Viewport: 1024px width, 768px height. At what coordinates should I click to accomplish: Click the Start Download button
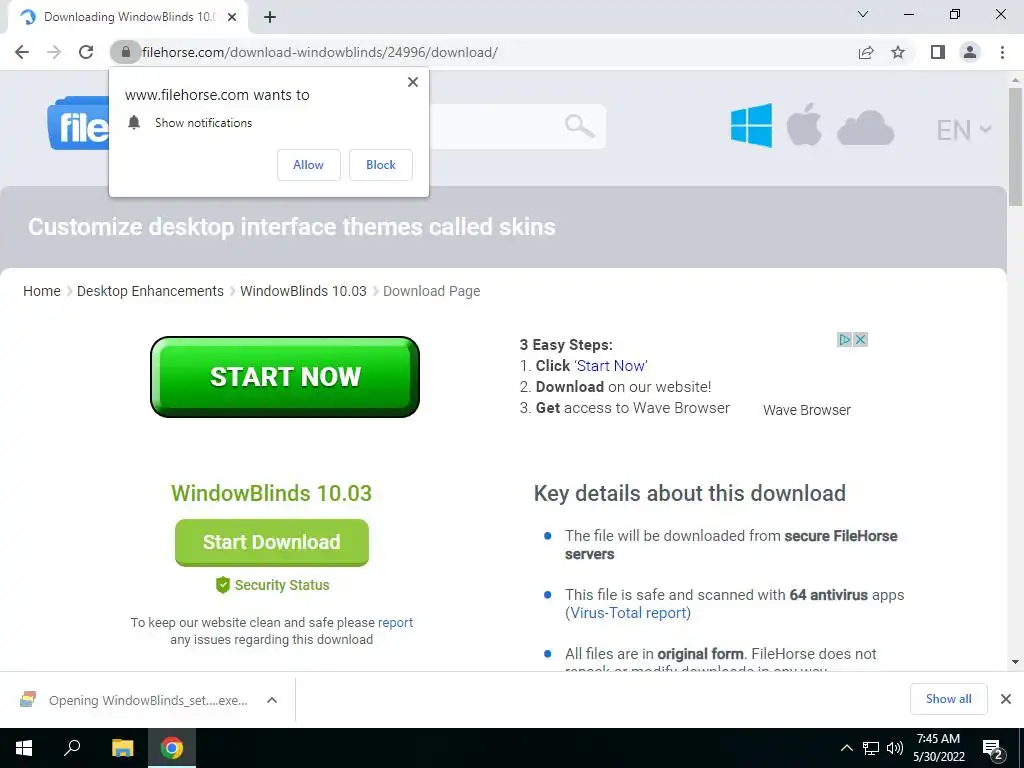pos(272,542)
